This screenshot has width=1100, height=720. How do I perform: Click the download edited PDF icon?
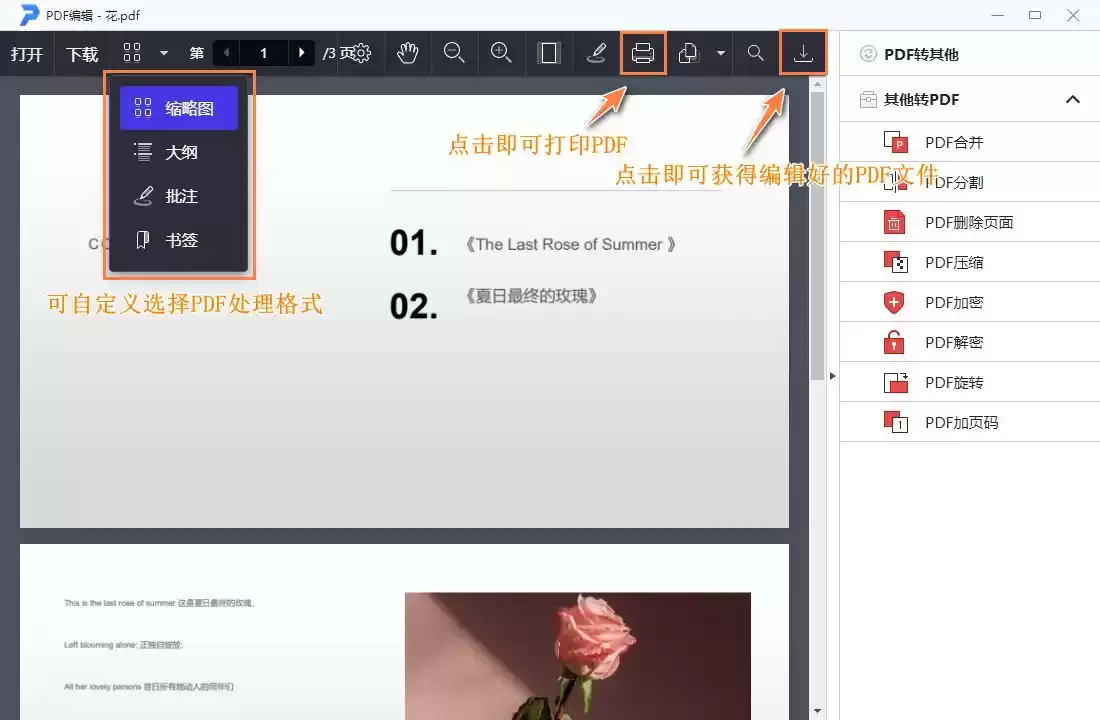click(803, 53)
